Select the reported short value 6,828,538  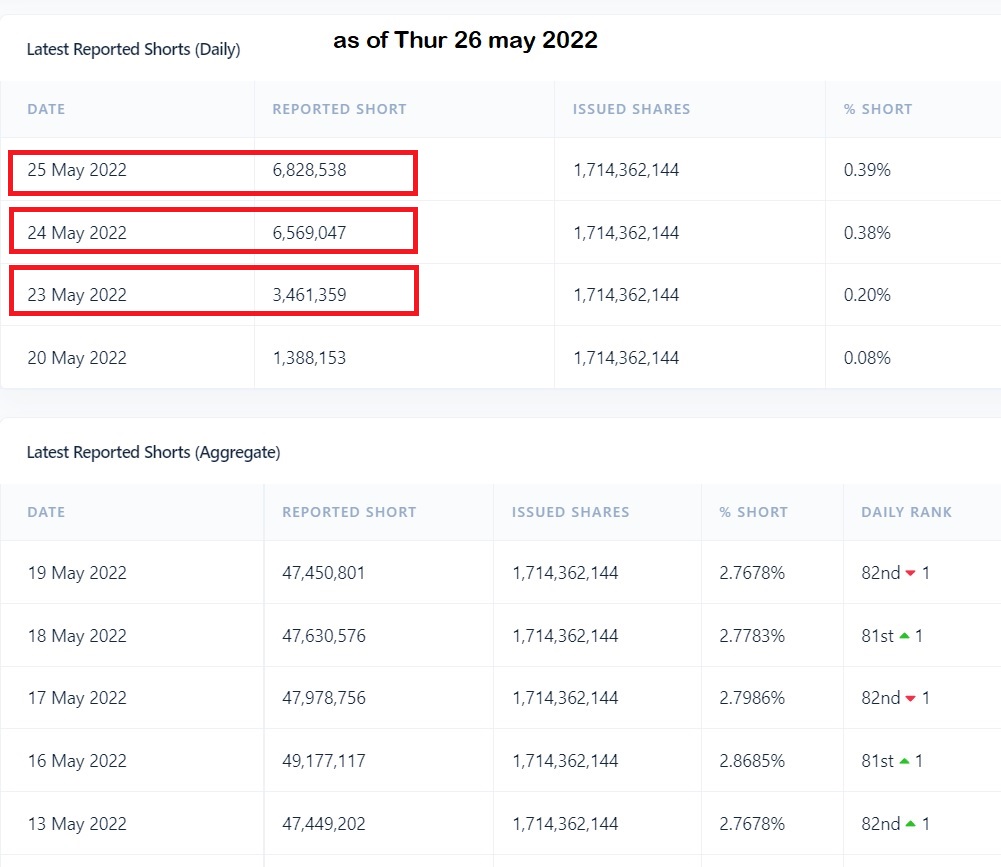[x=309, y=170]
